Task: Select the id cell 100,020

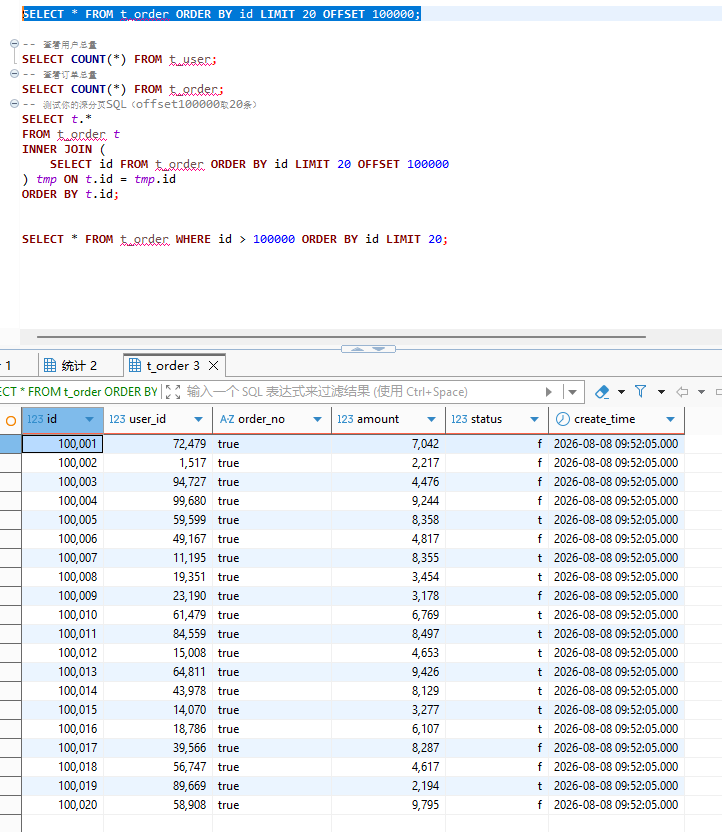Action: click(x=63, y=805)
